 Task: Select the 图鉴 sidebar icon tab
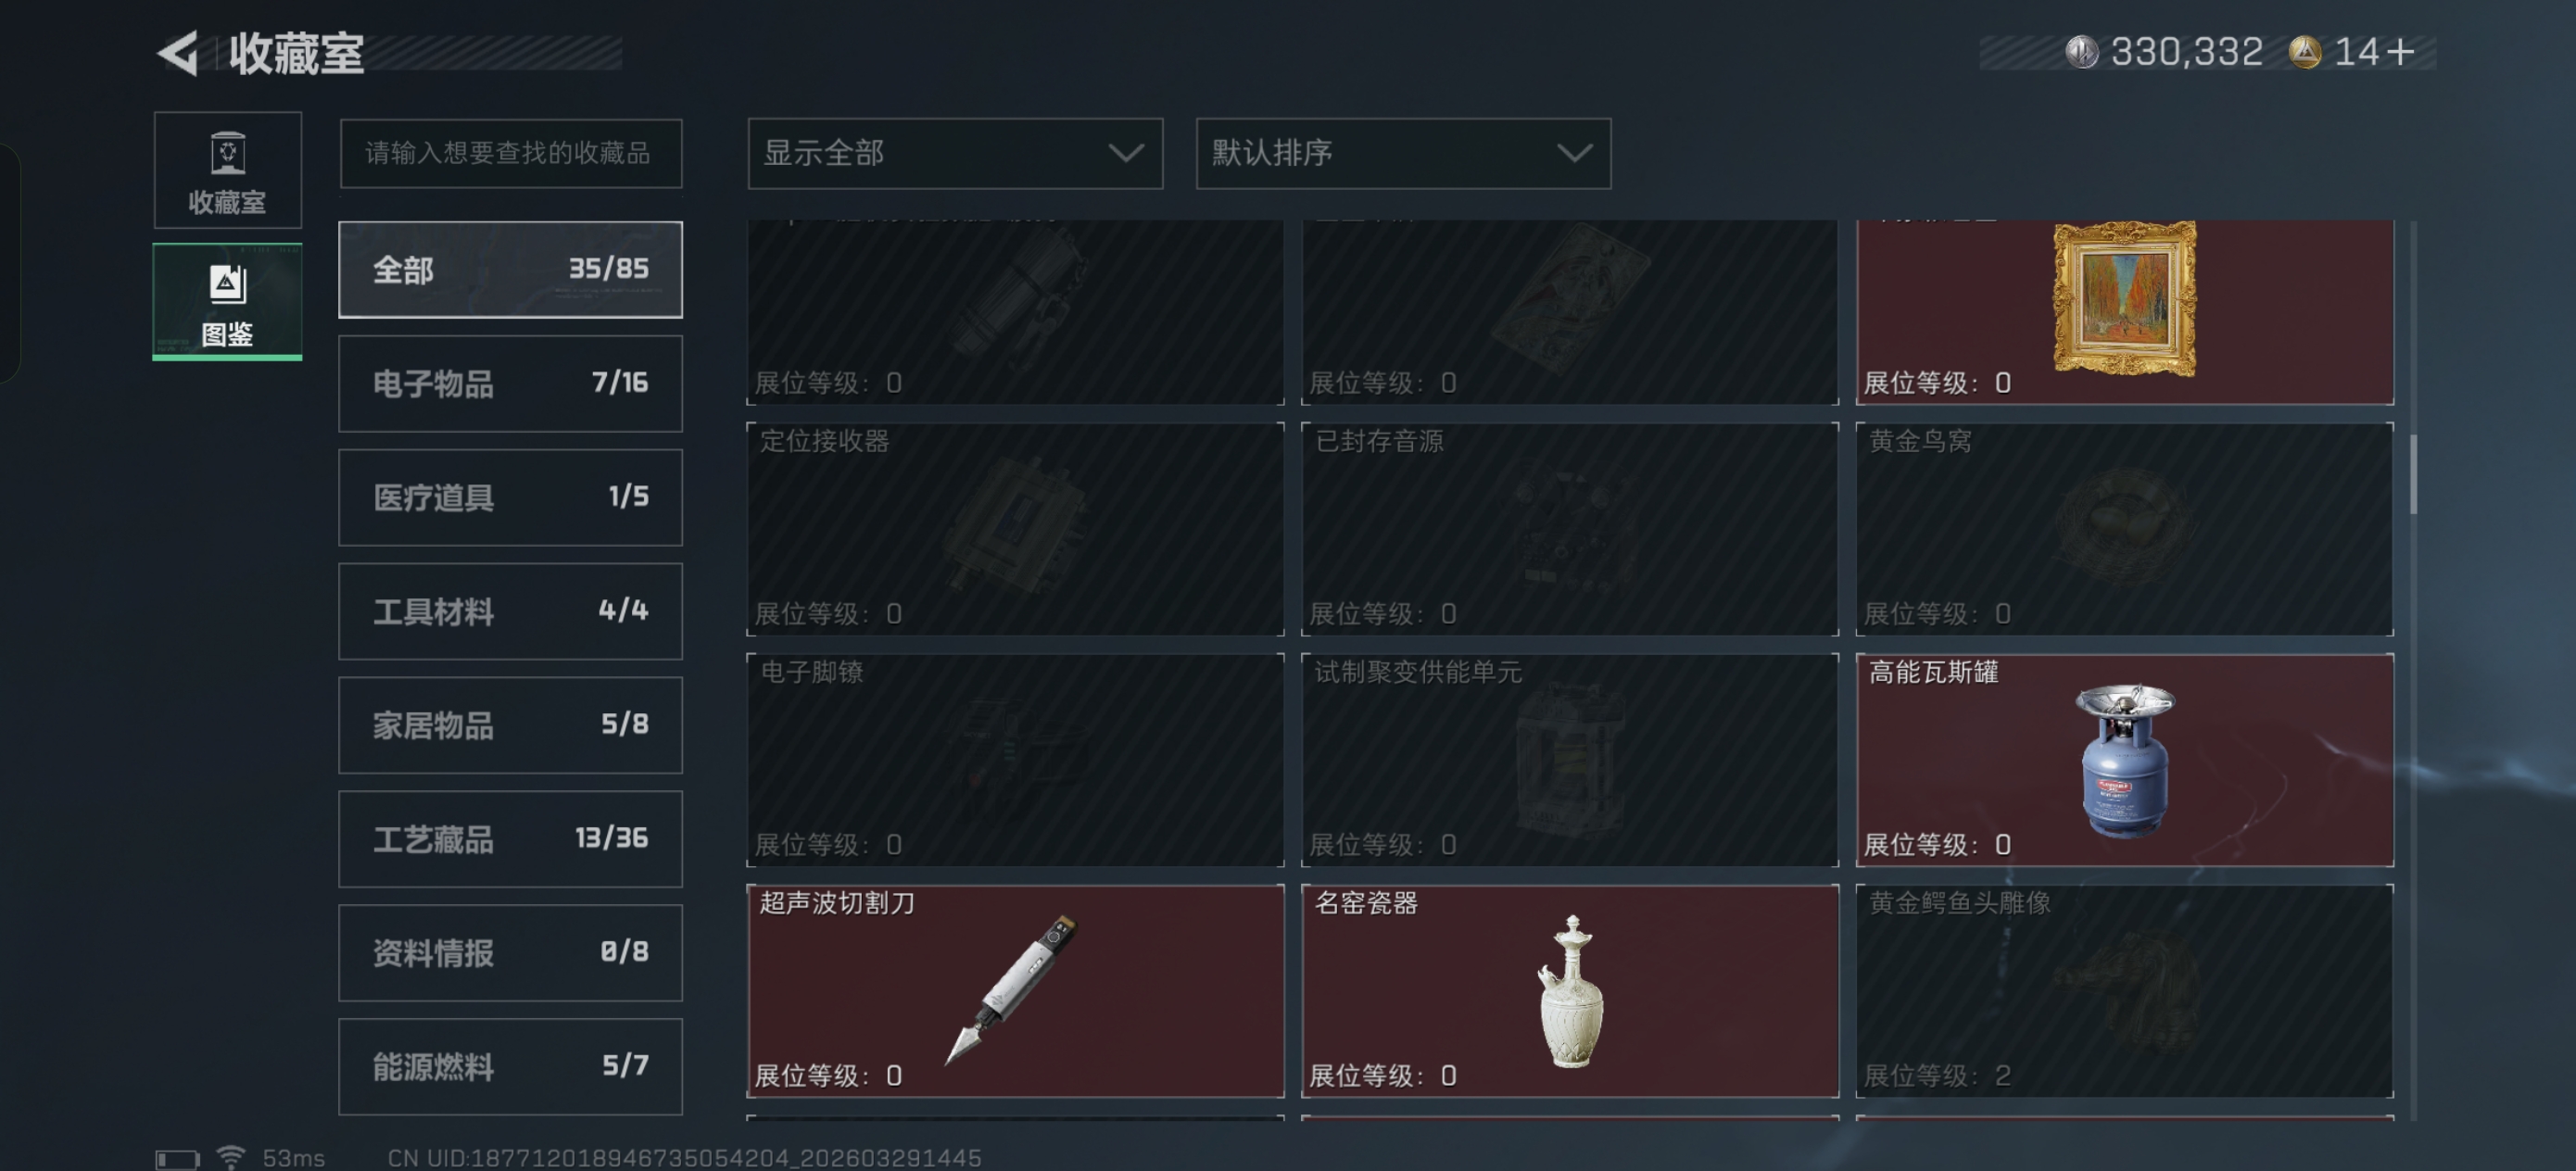point(228,302)
